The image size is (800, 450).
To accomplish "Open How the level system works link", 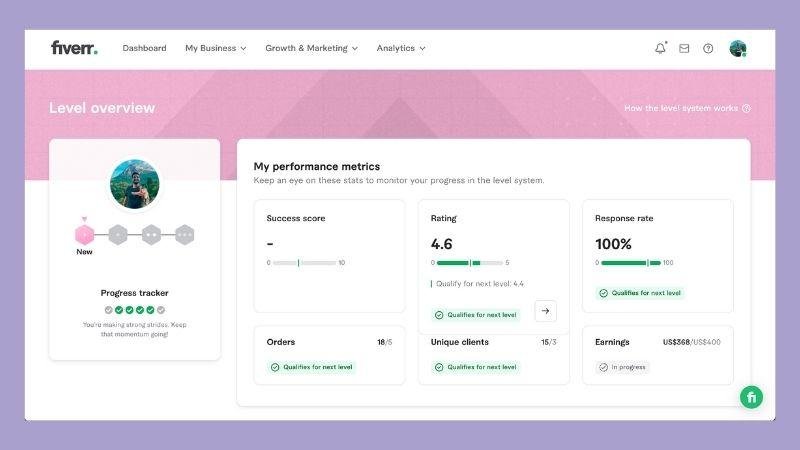I will (x=686, y=108).
